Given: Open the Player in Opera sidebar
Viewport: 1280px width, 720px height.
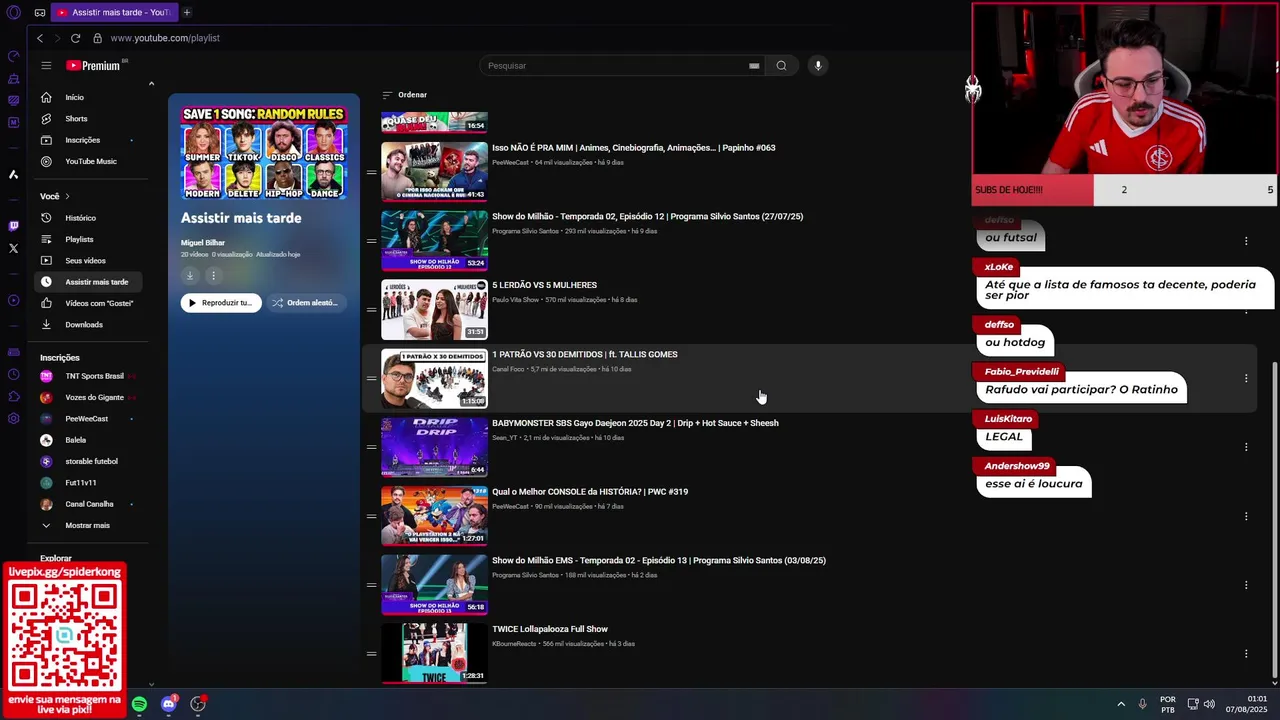Looking at the screenshot, I should [x=13, y=300].
